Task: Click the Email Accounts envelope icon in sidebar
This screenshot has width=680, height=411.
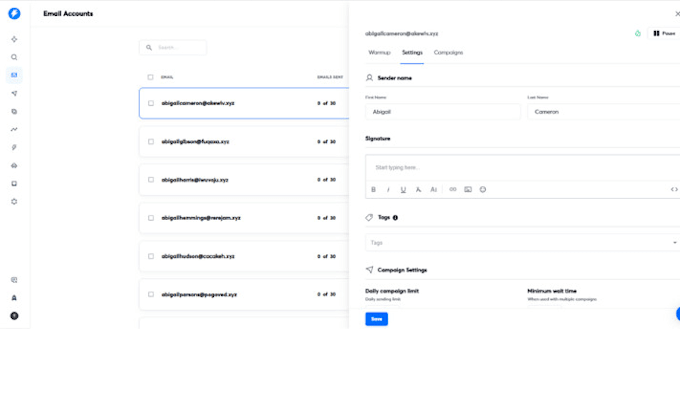Action: click(x=14, y=75)
